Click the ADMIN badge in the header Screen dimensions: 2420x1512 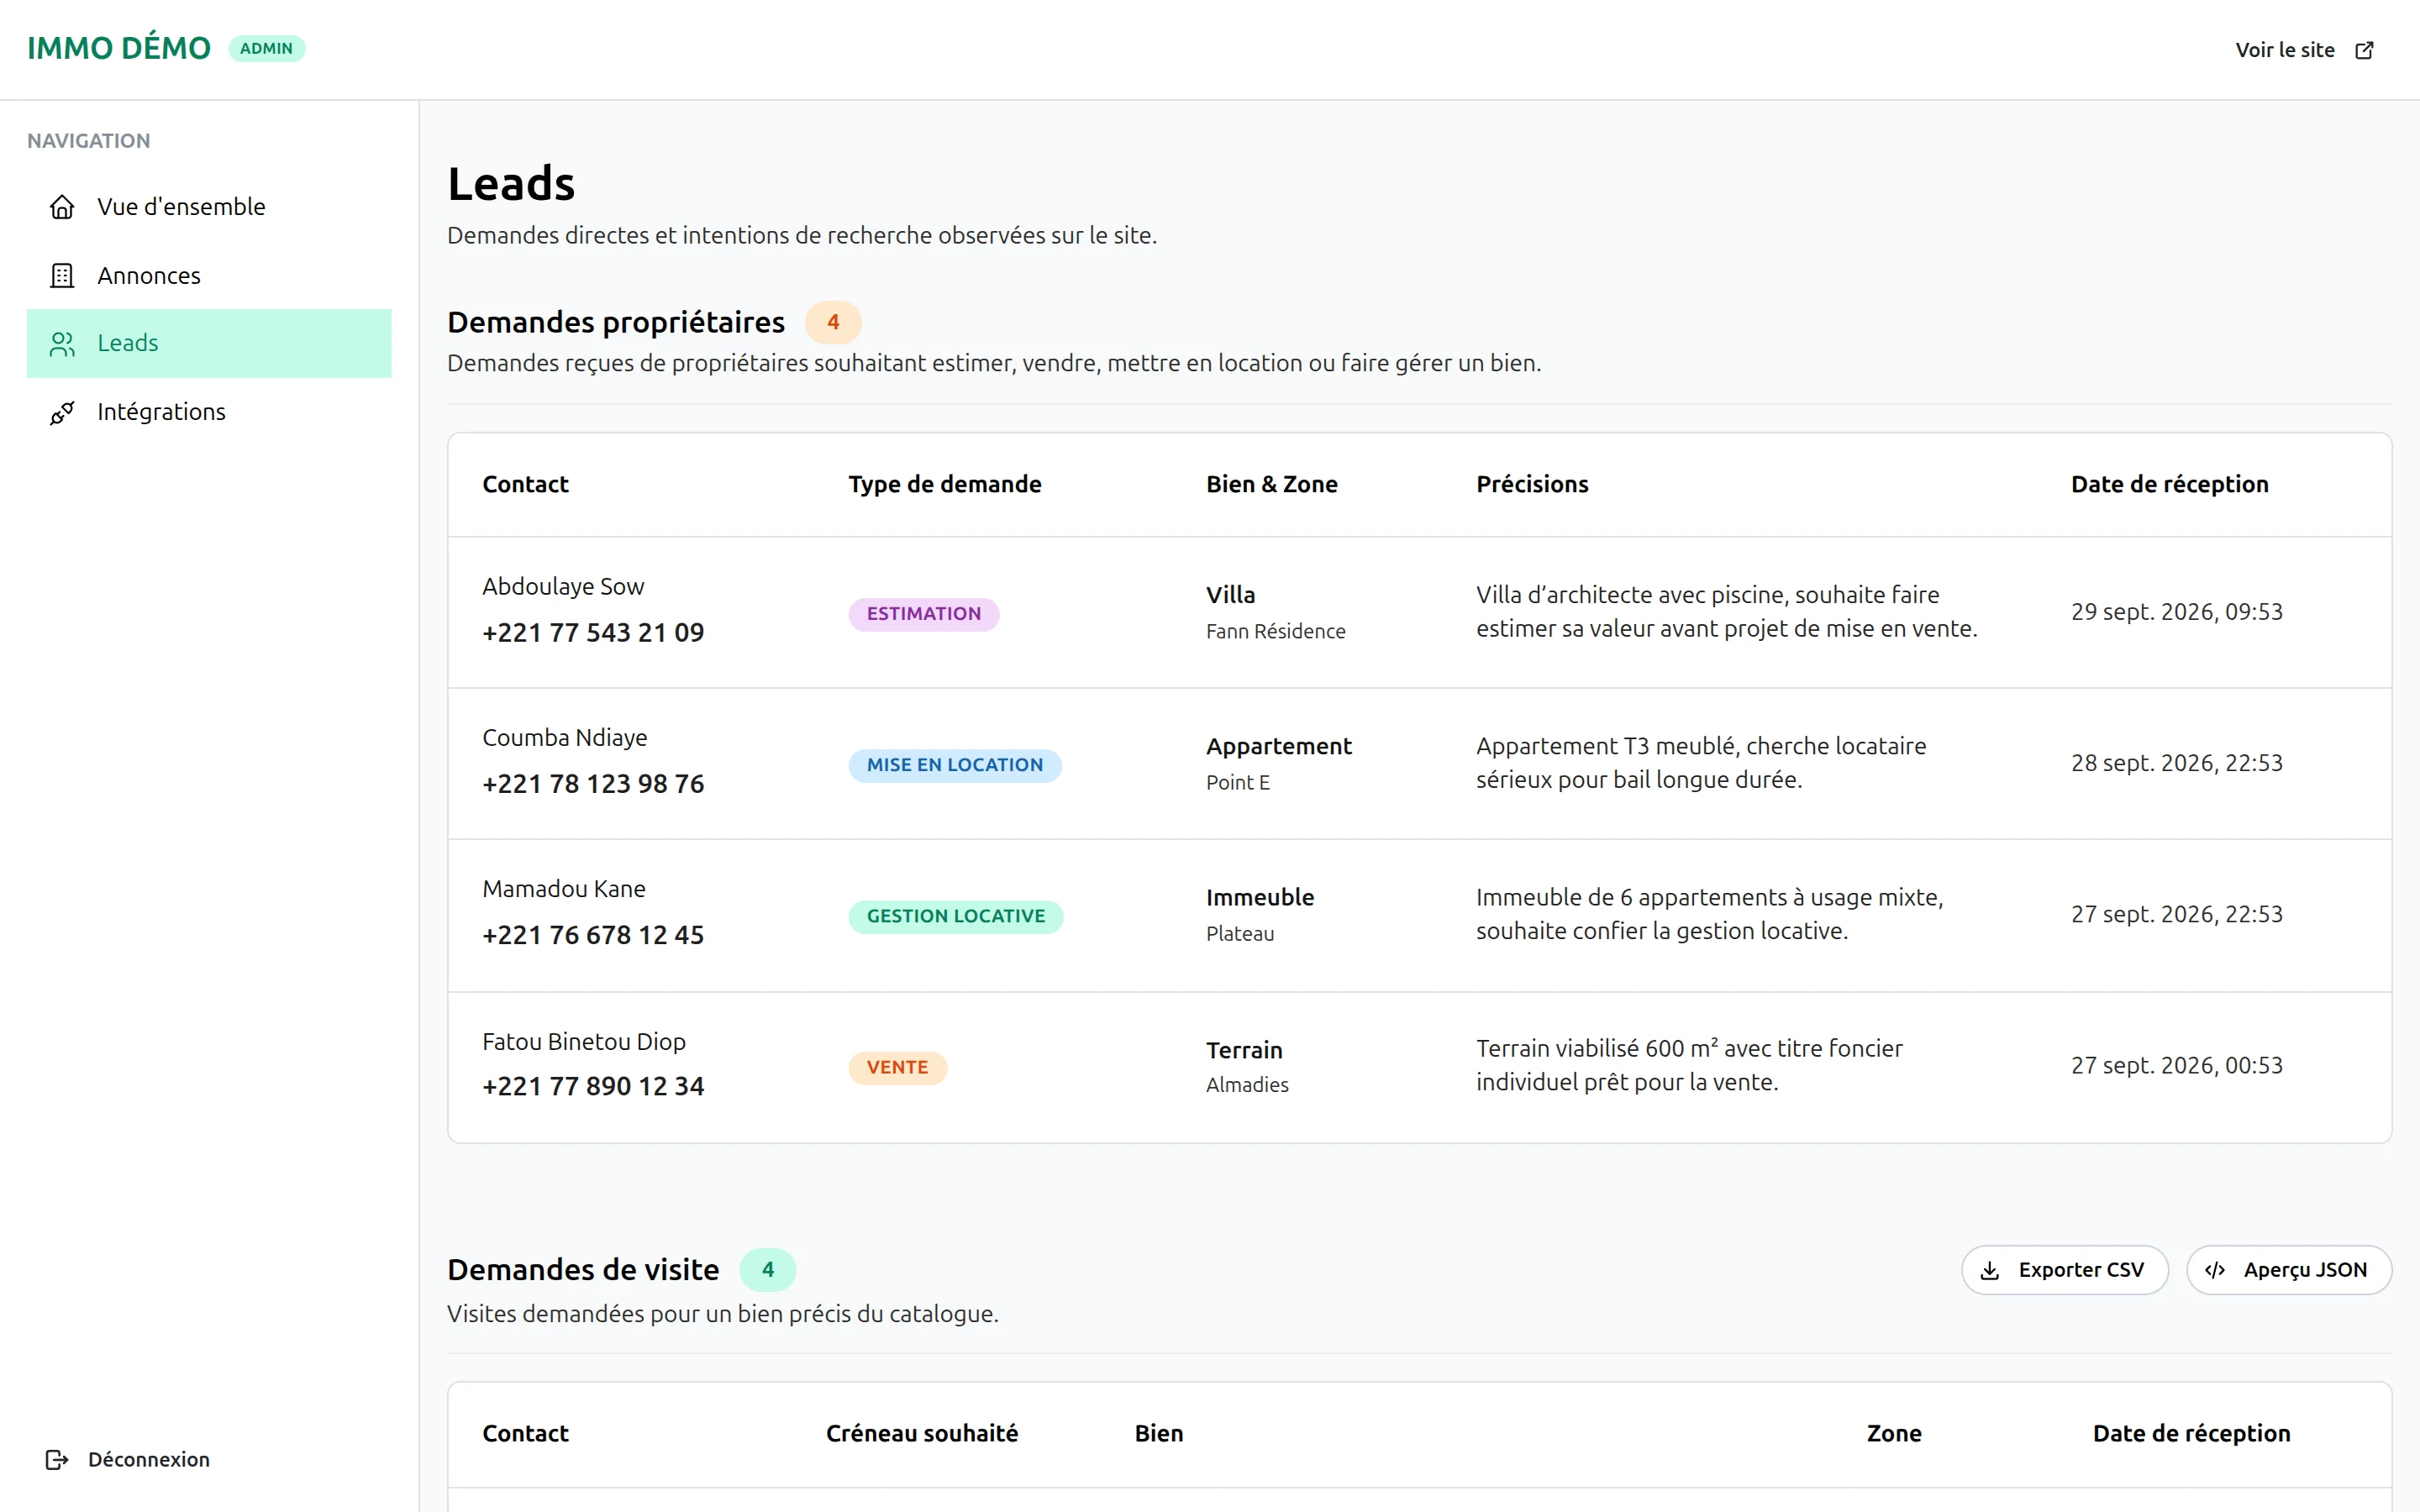click(x=266, y=48)
